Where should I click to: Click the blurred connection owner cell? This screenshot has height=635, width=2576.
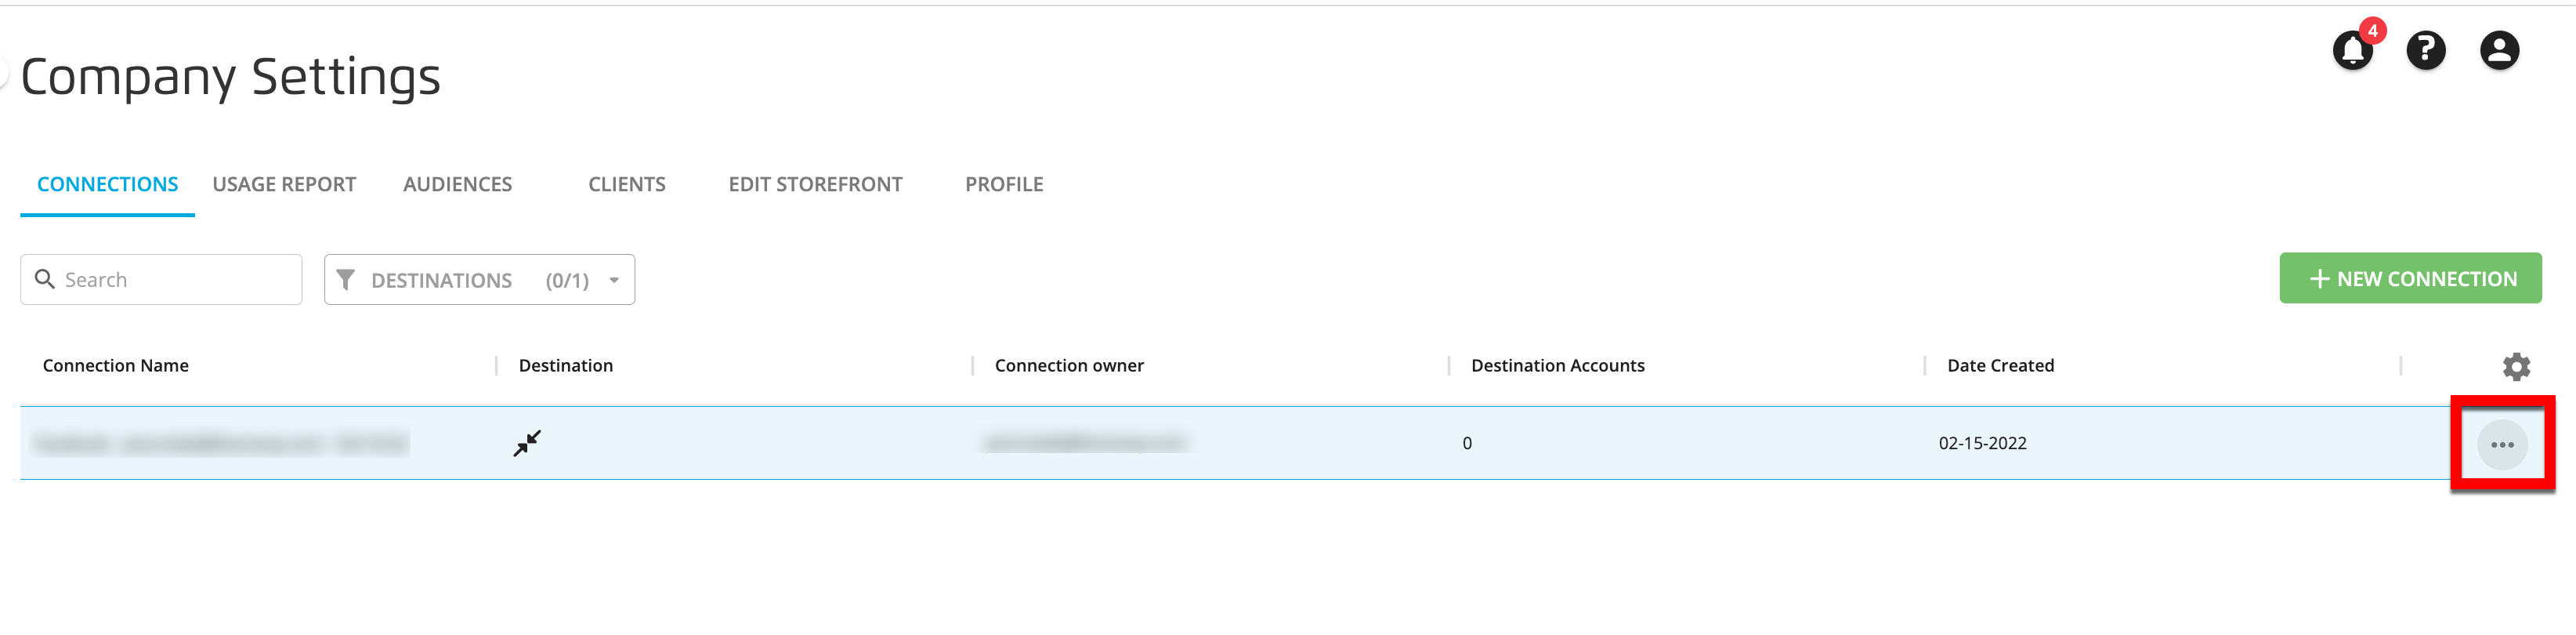[x=1085, y=443]
